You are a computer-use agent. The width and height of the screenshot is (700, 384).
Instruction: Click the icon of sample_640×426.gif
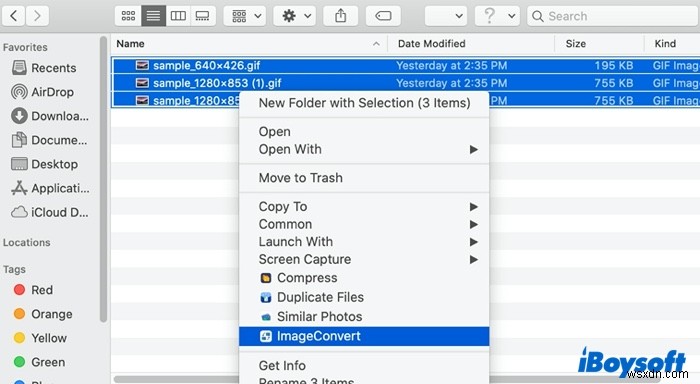point(142,66)
